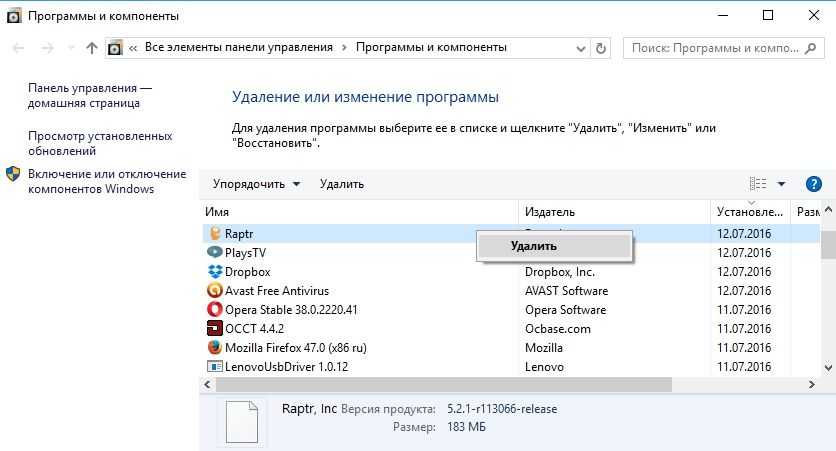Viewport: 836px width, 451px height.
Task: Click the search magnifier icon
Action: click(810, 48)
